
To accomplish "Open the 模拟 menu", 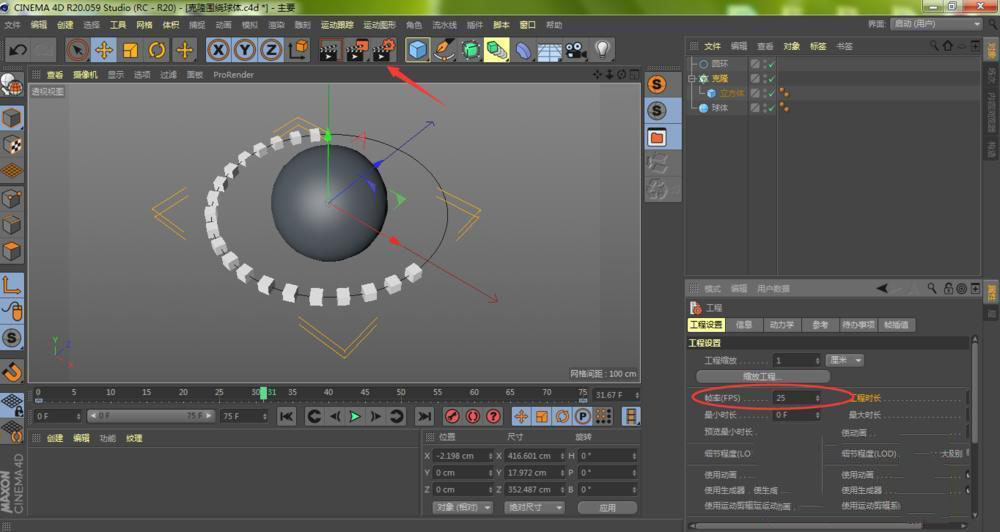I will tap(250, 25).
